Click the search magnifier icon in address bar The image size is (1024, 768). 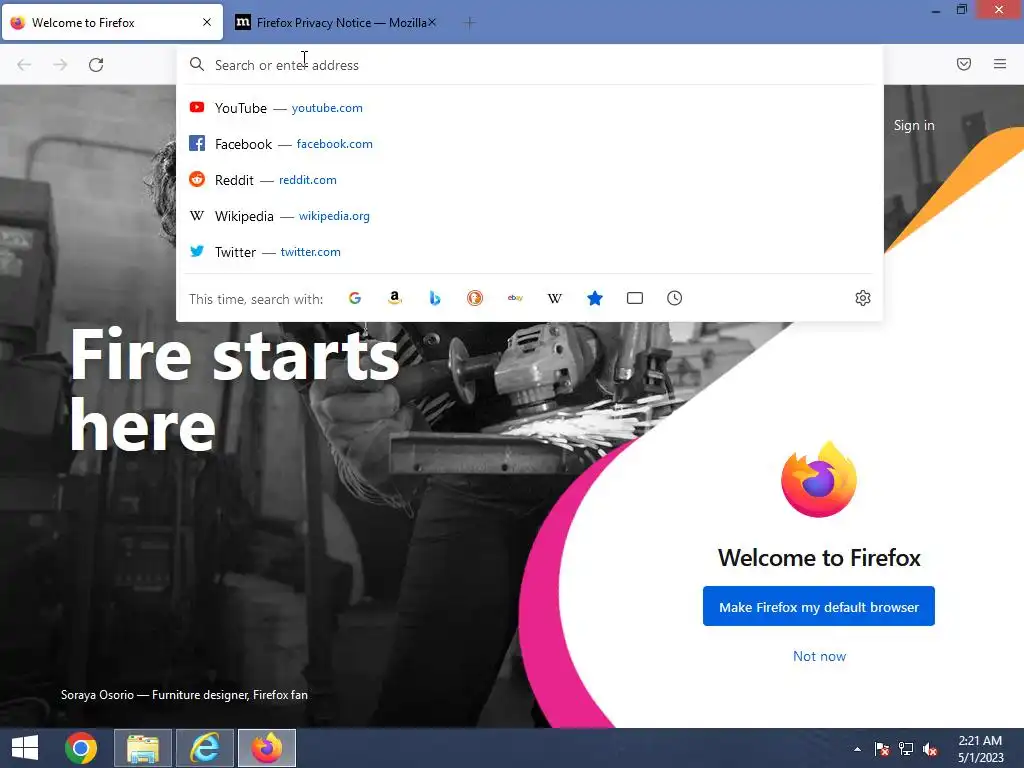(197, 64)
